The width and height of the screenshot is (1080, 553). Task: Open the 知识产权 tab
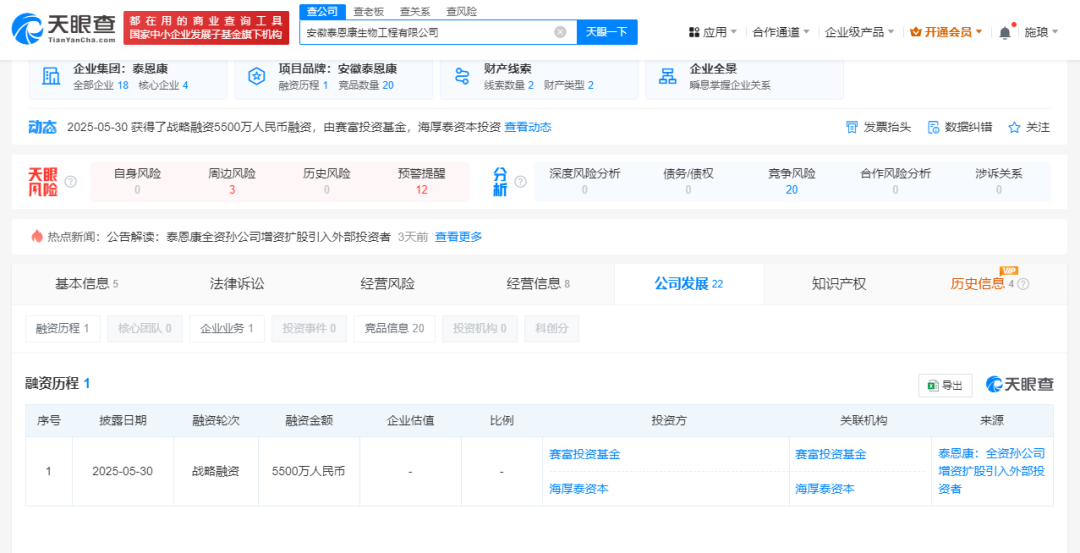point(839,284)
